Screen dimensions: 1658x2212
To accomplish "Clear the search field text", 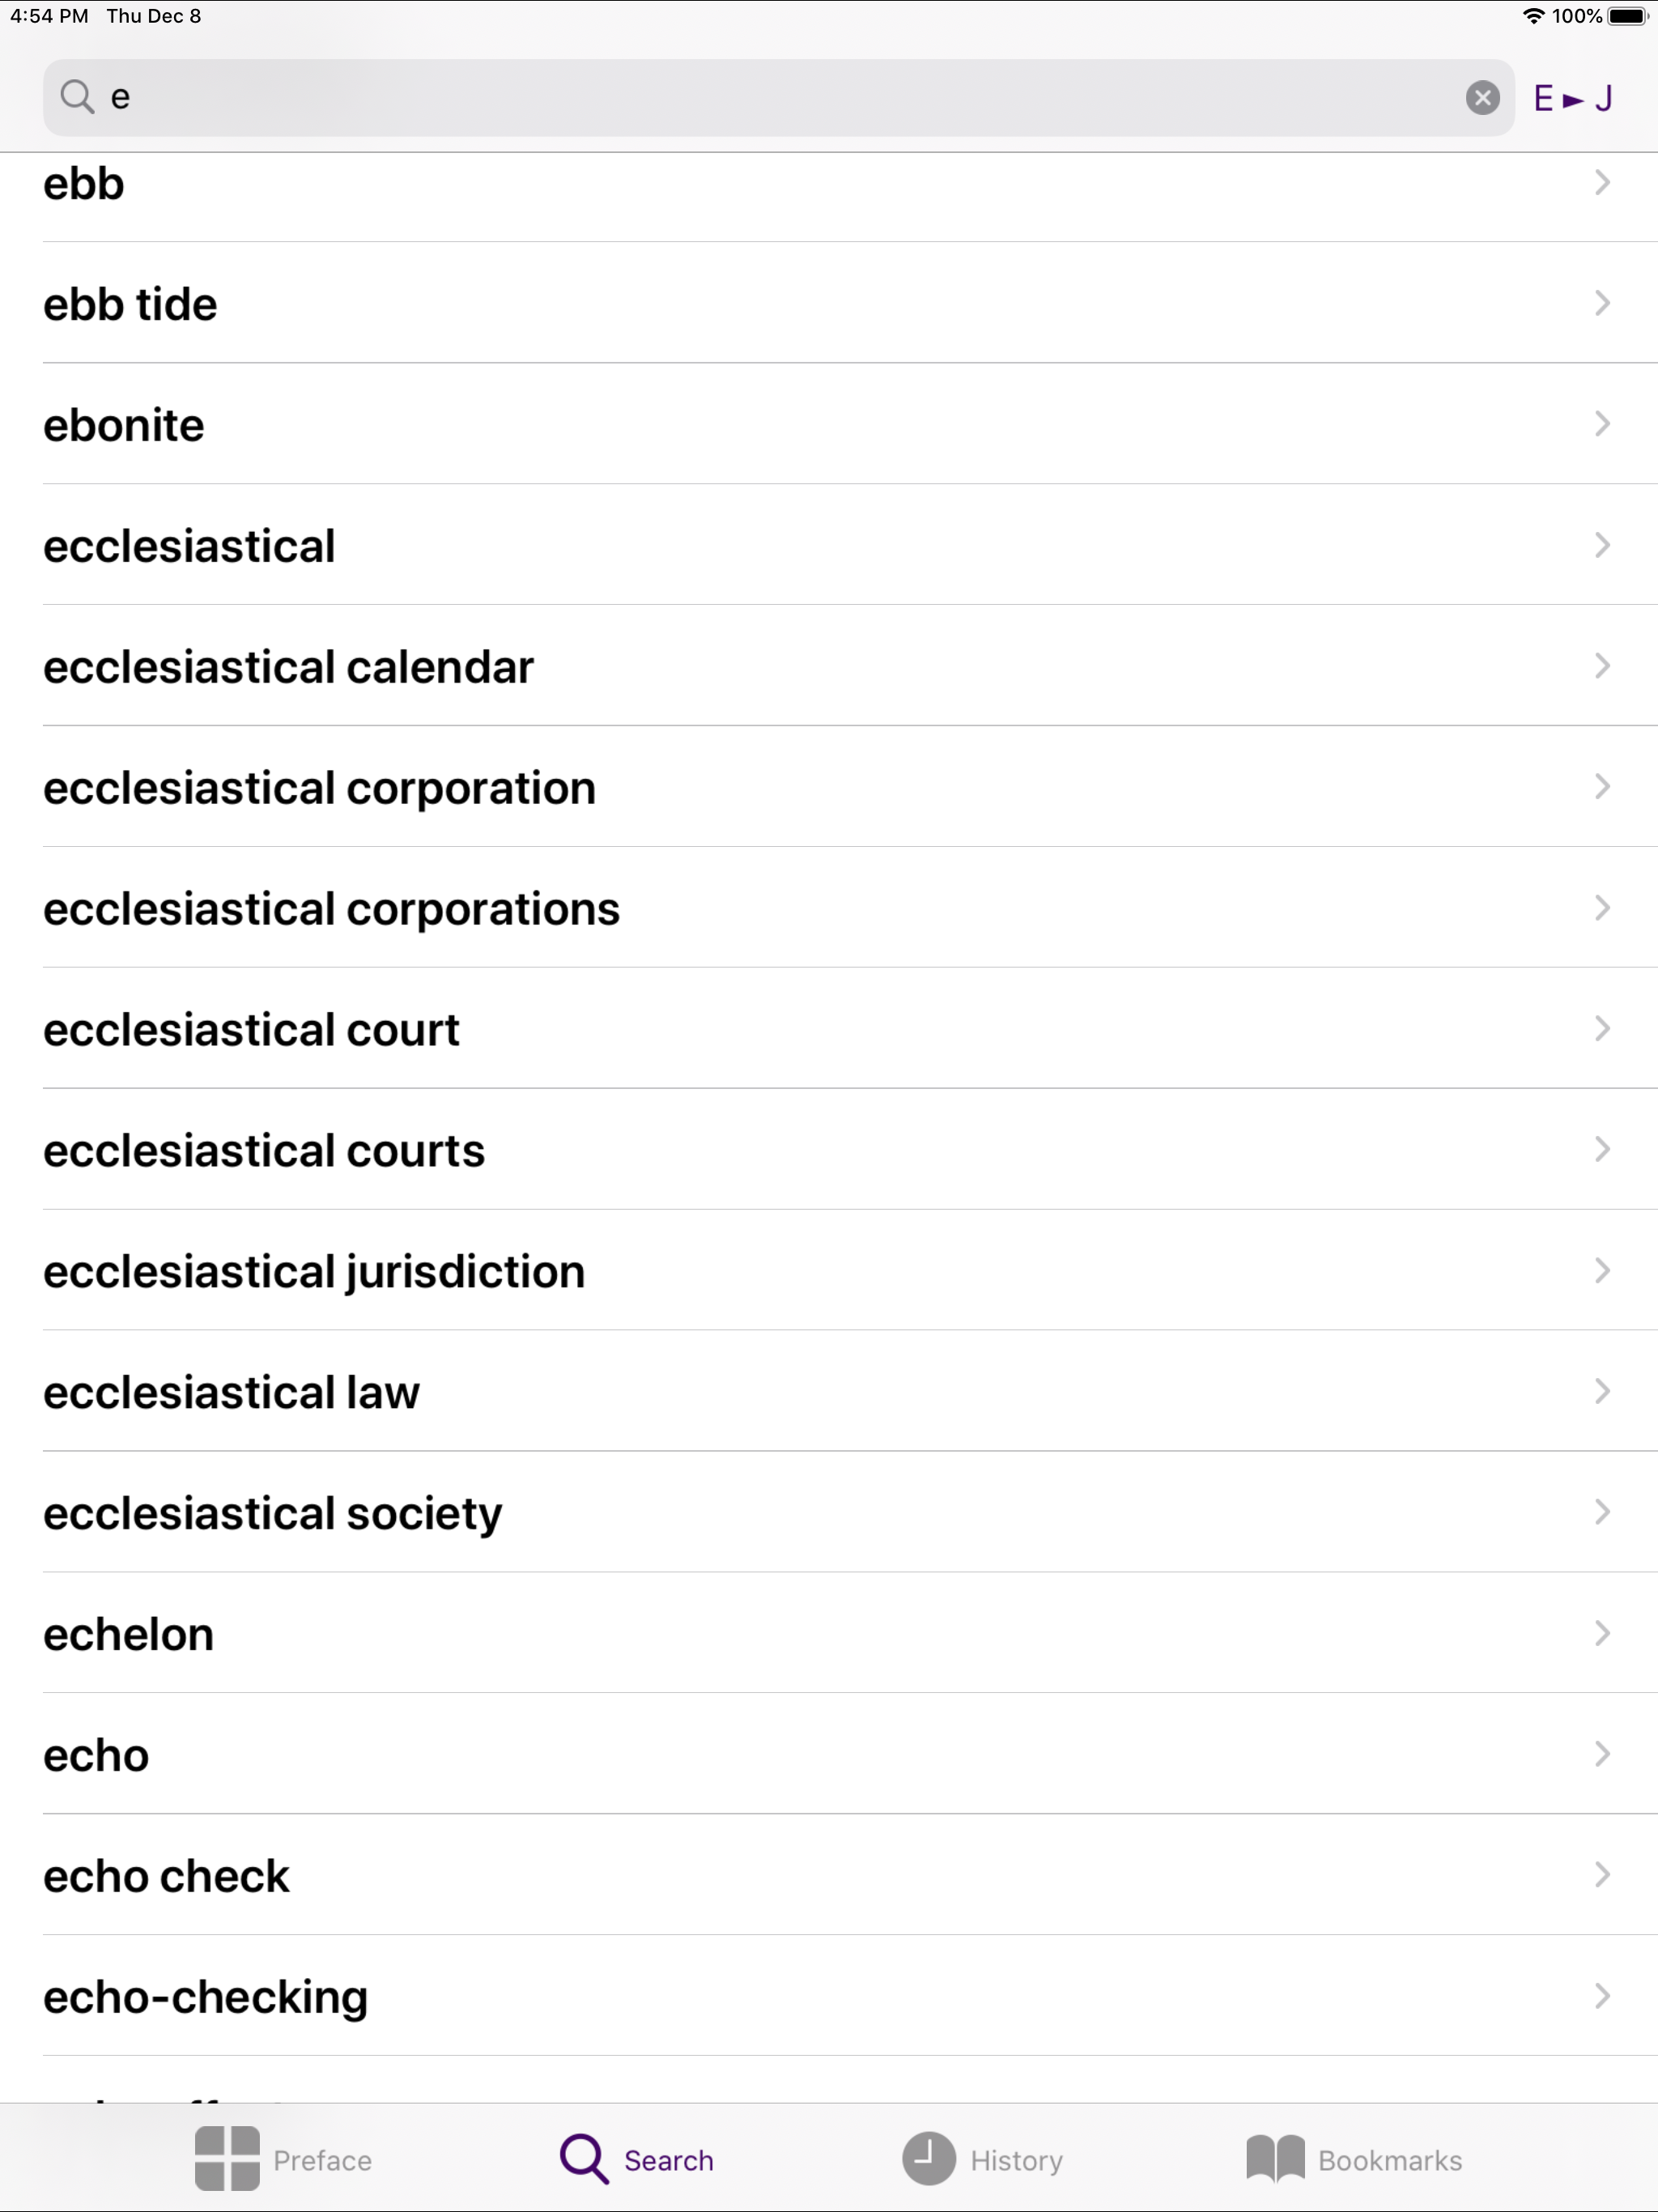I will click(1482, 98).
